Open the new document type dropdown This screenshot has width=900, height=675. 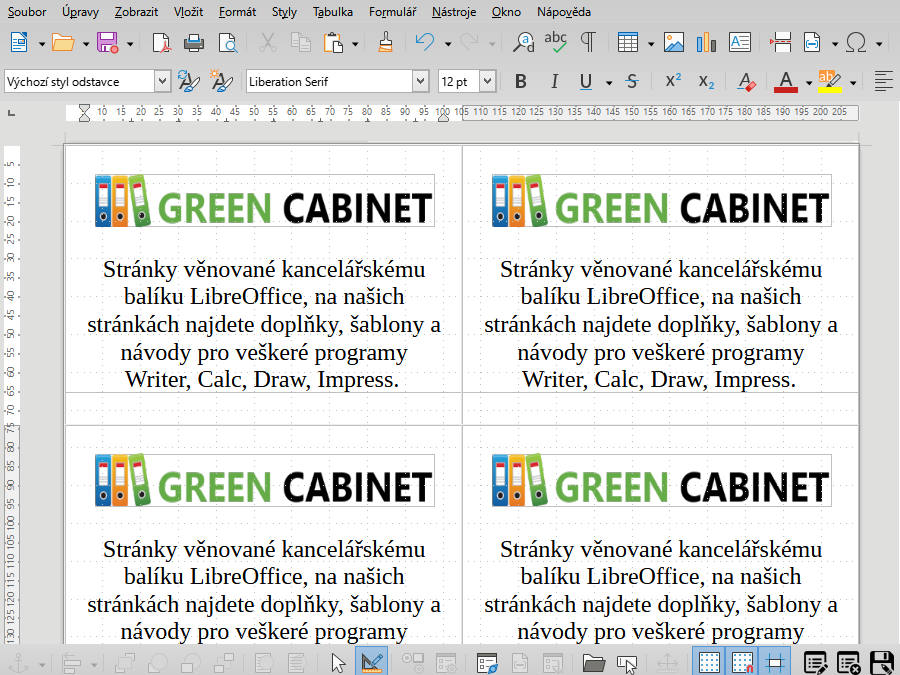[x=42, y=44]
